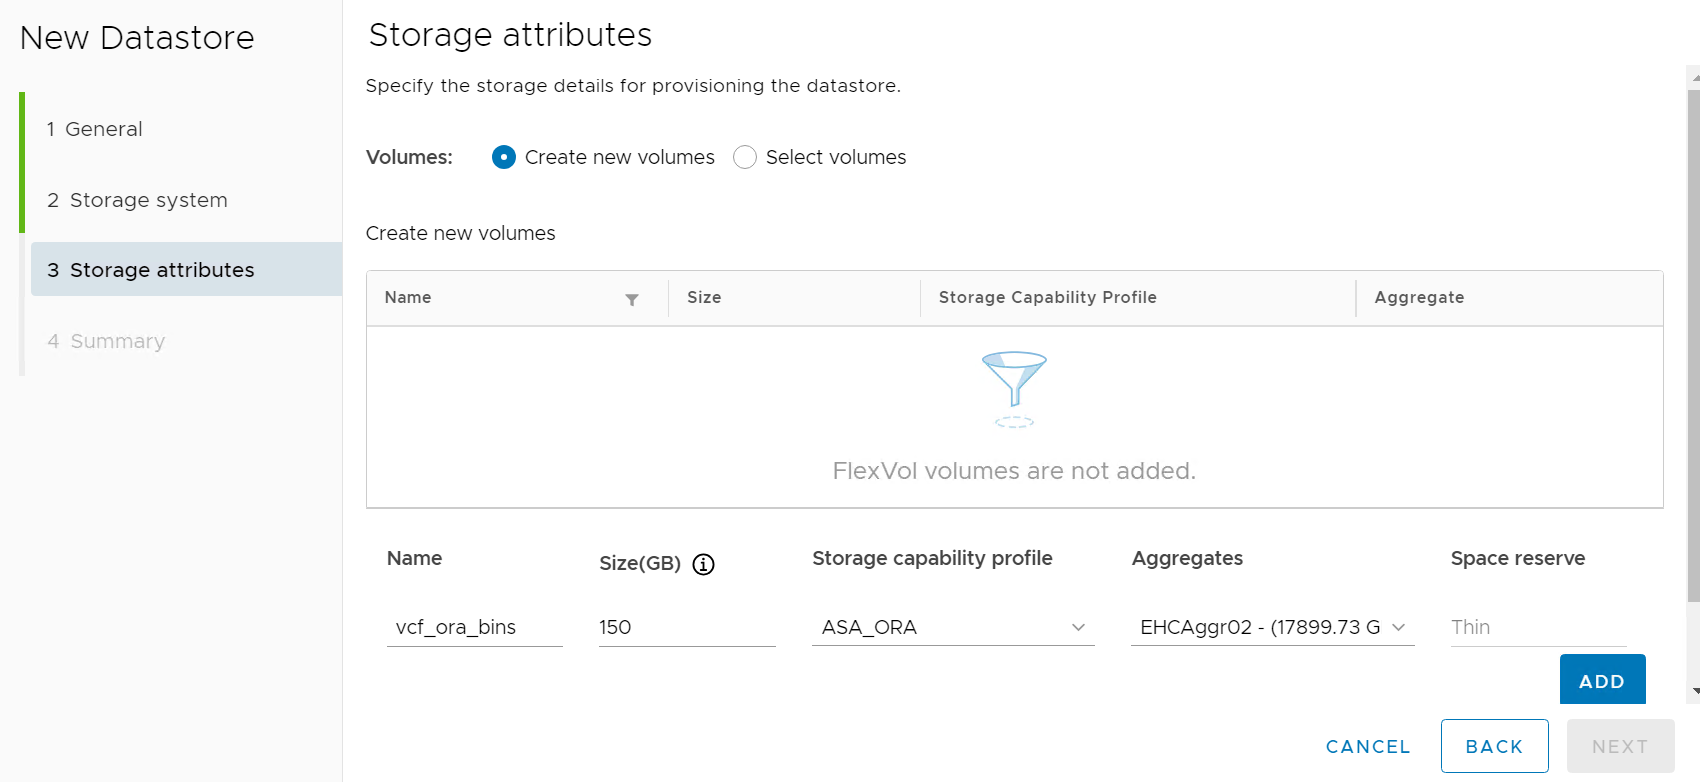Screen dimensions: 1700x782
Task: Click the scrollbar down arrow
Action: coord(1694,691)
